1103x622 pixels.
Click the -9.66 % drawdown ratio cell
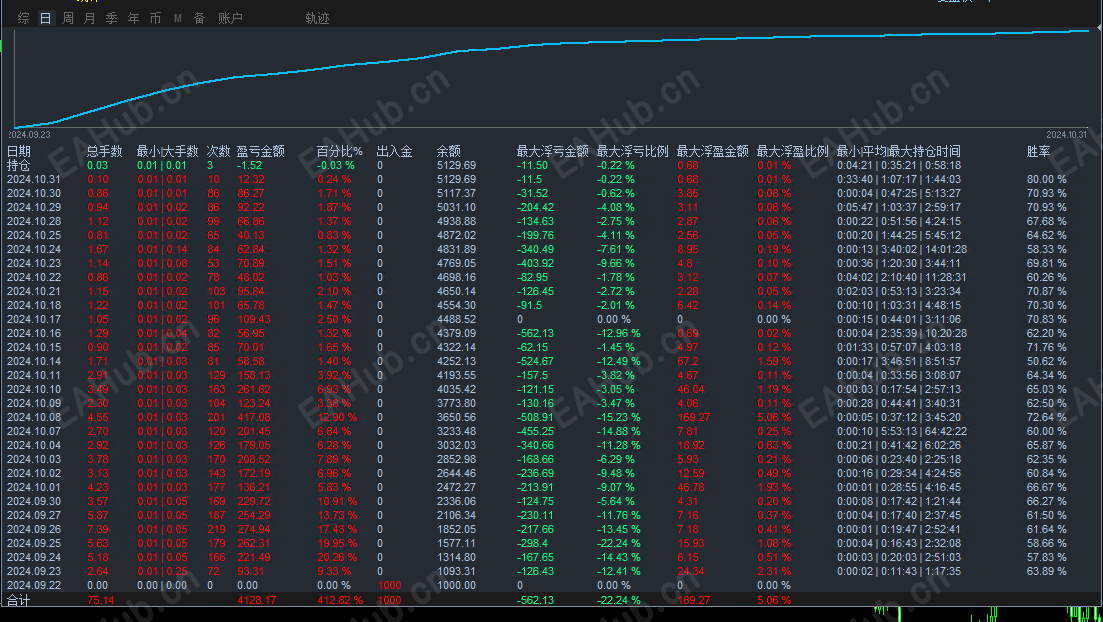[616, 263]
